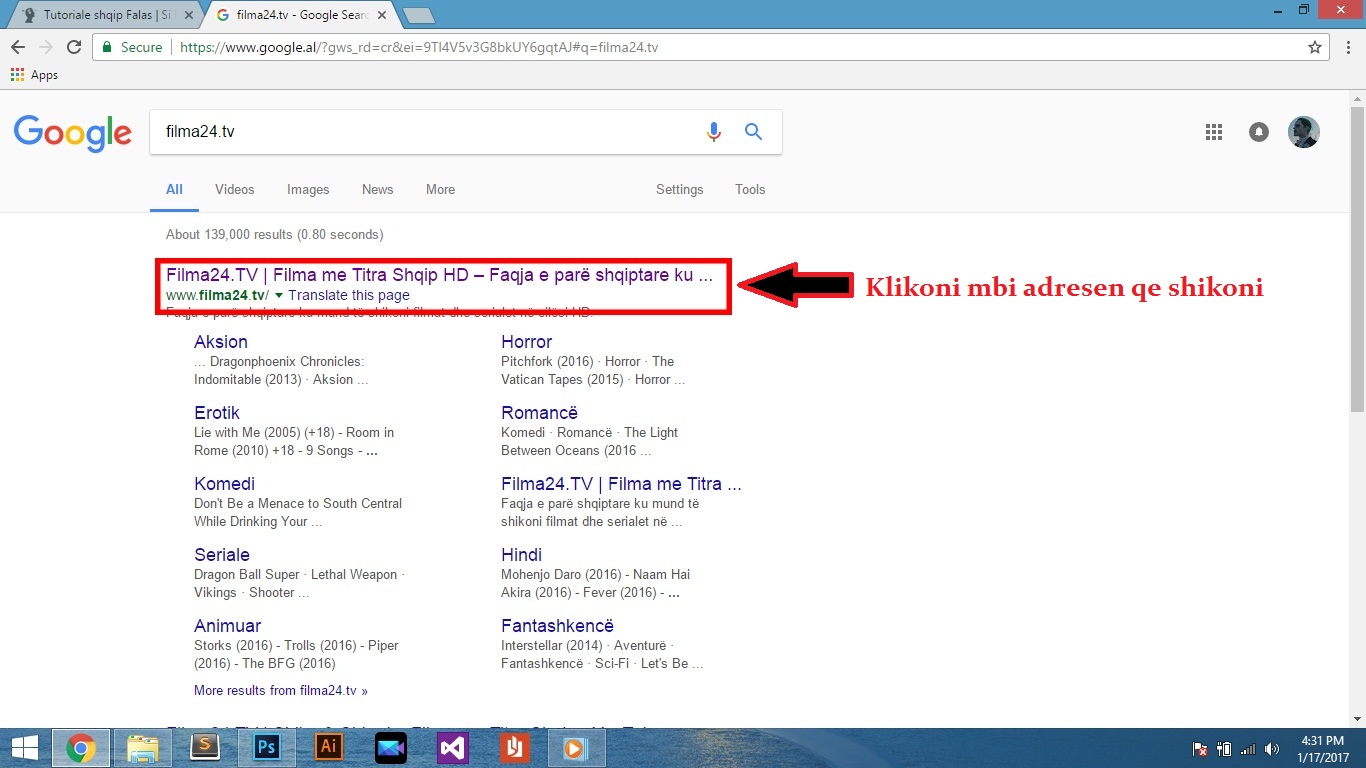Expand the green arrow by www.filma24.tv
This screenshot has height=768, width=1366.
(x=279, y=295)
